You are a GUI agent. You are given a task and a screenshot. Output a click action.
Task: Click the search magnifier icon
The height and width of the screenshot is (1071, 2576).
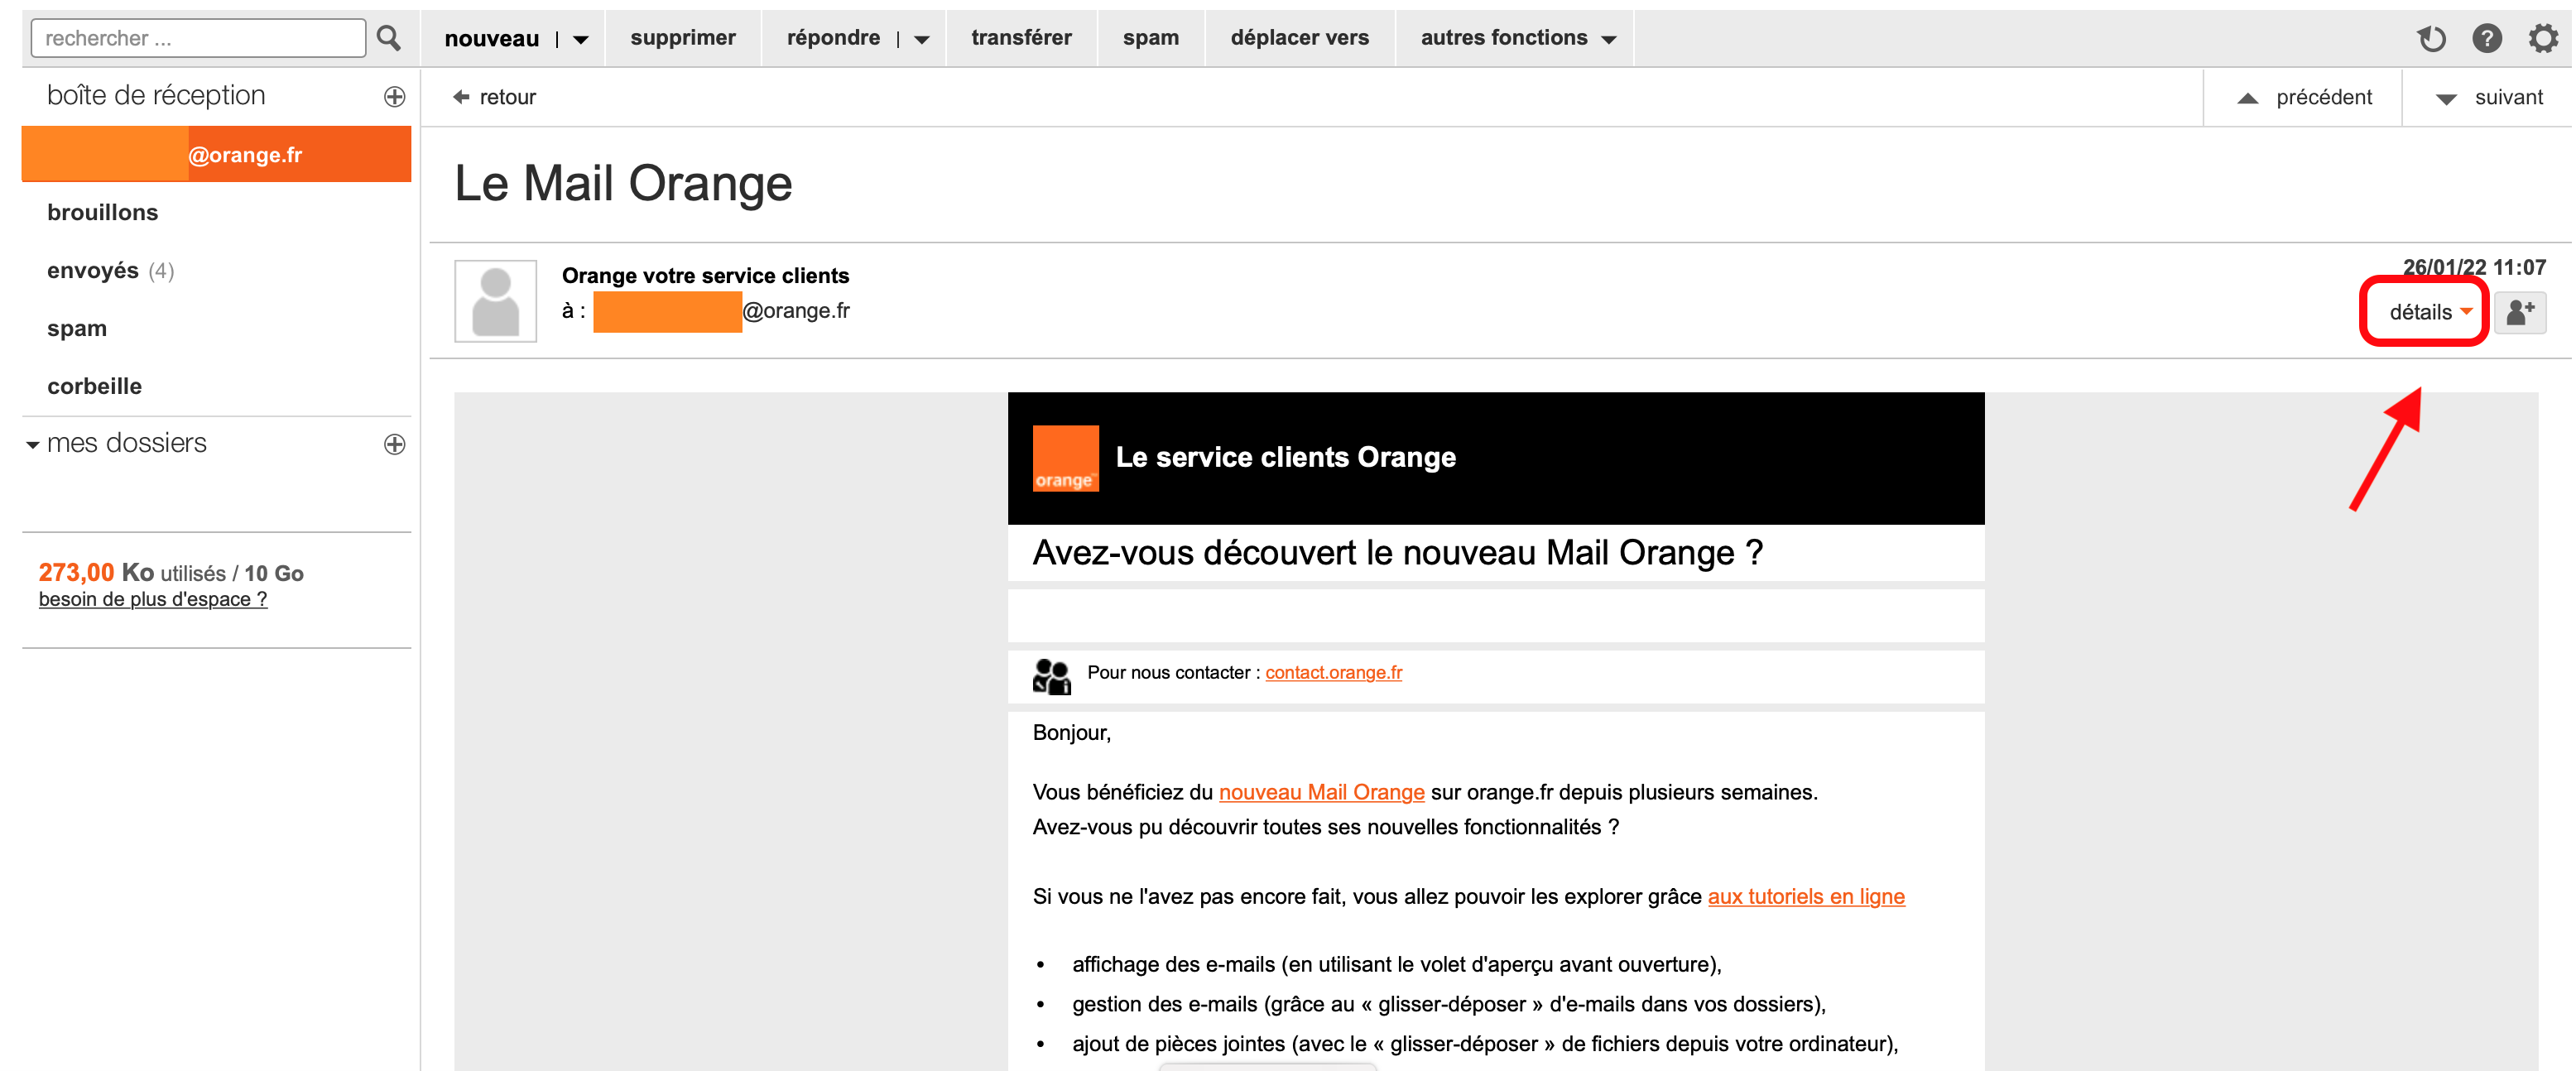(x=389, y=38)
